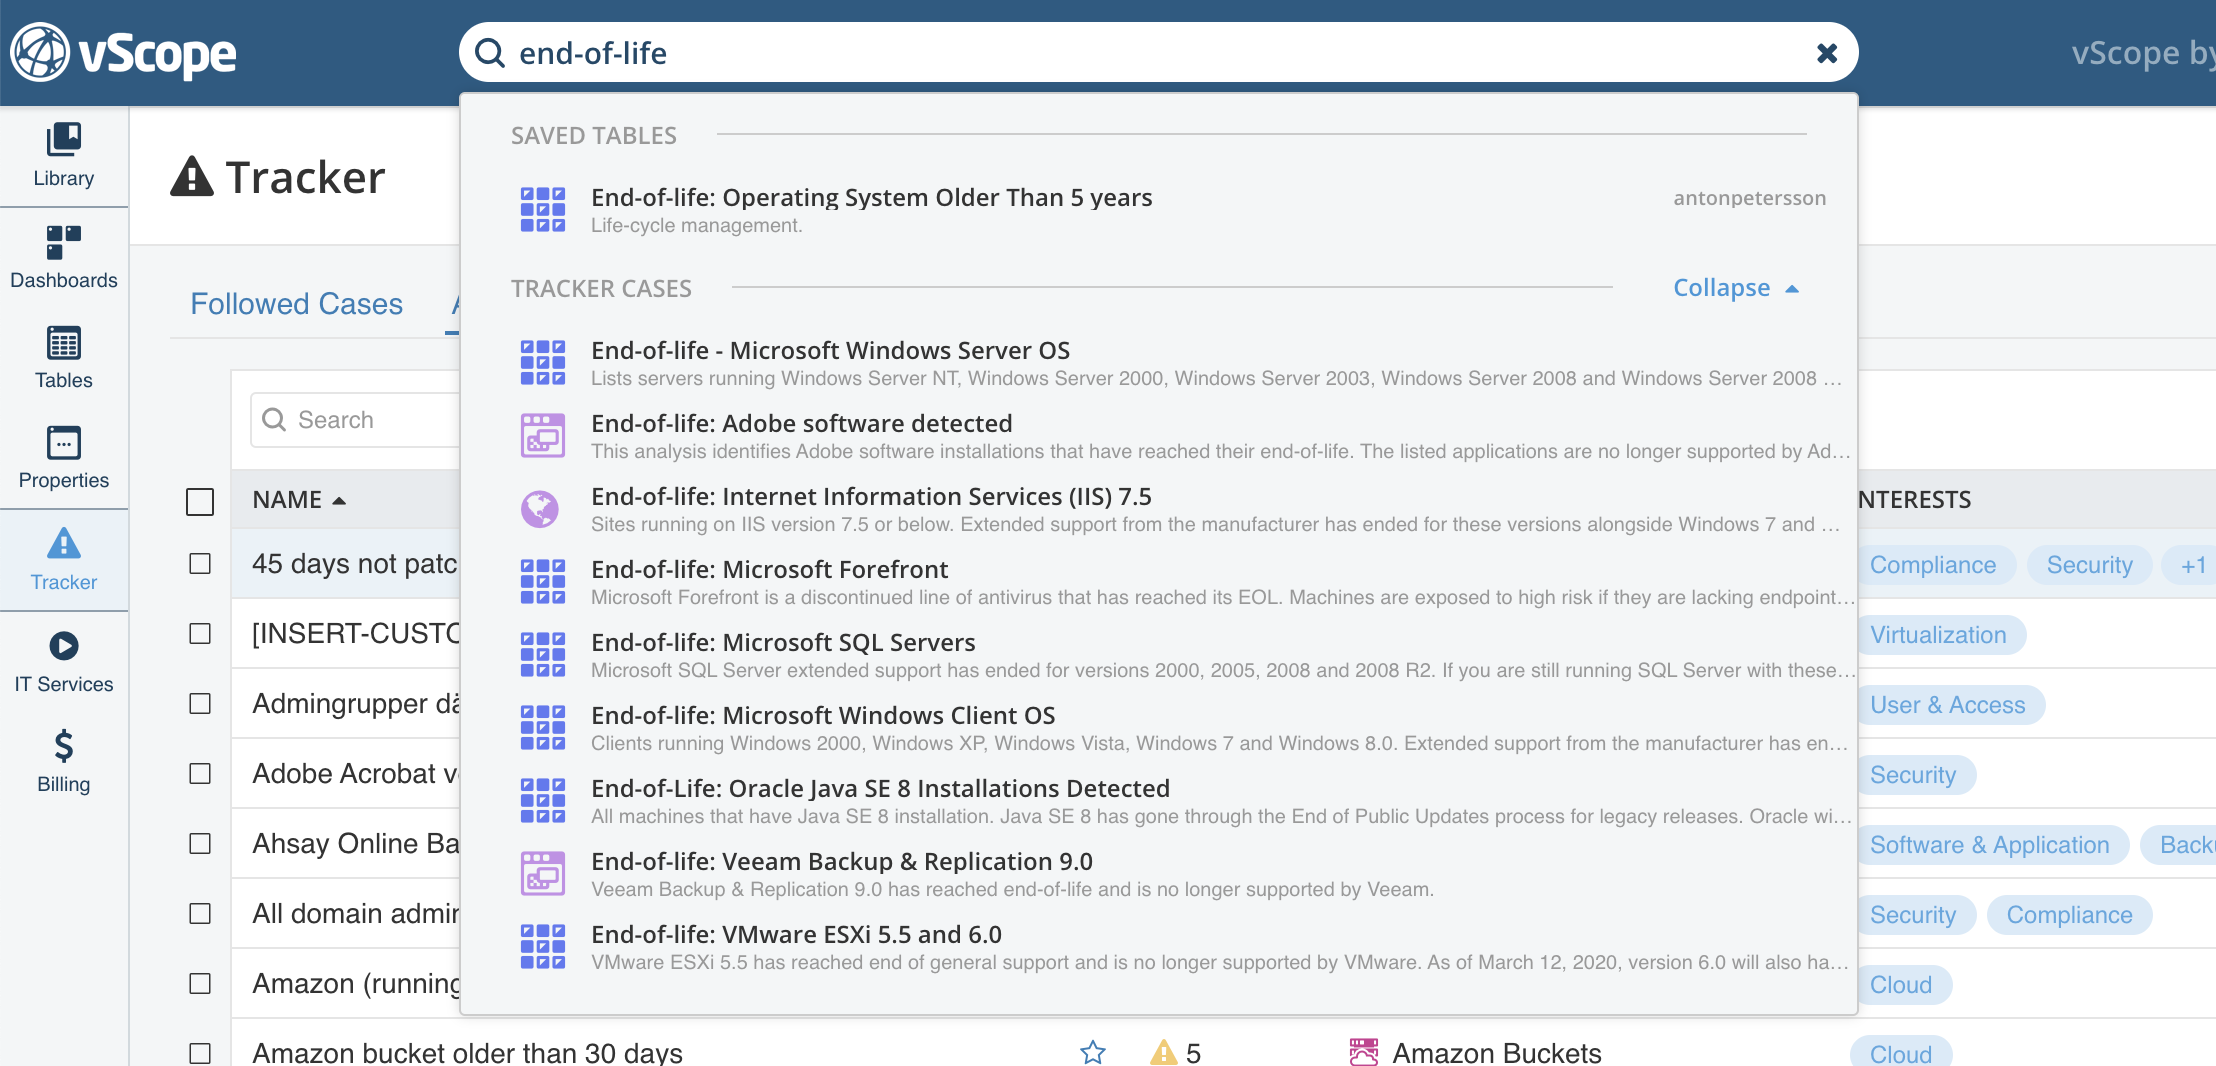Check Amazon bucket older than 30 days row
Image resolution: width=2216 pixels, height=1066 pixels.
(200, 1054)
